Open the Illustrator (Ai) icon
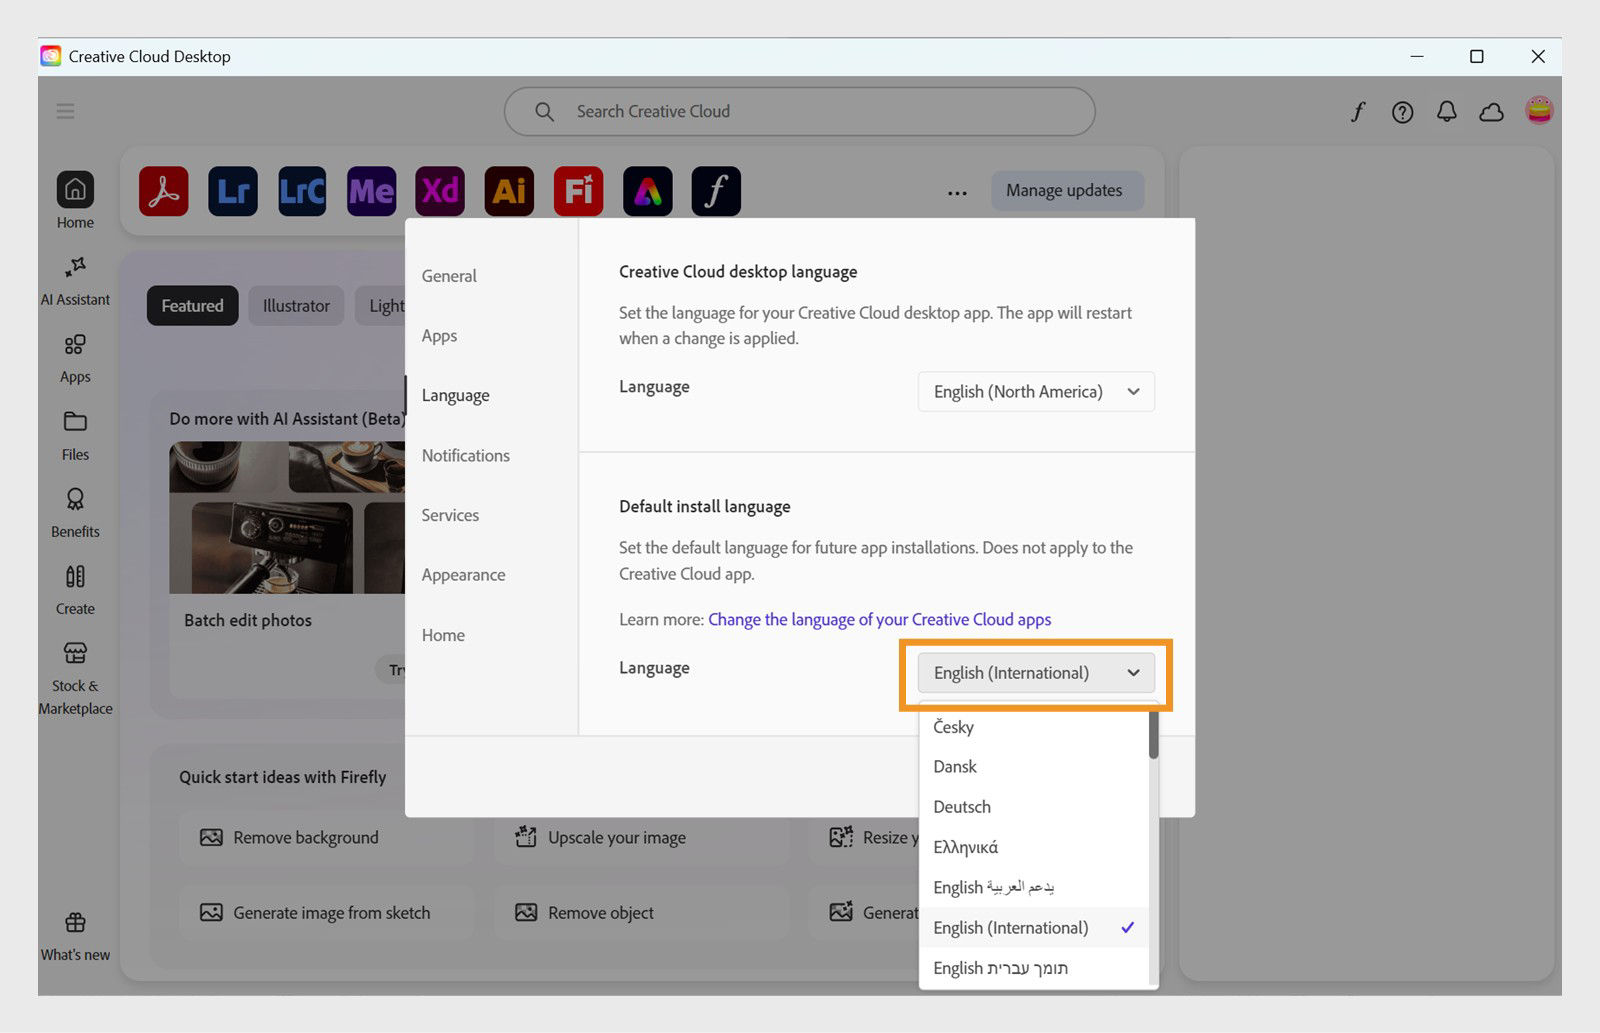1600x1033 pixels. click(509, 191)
